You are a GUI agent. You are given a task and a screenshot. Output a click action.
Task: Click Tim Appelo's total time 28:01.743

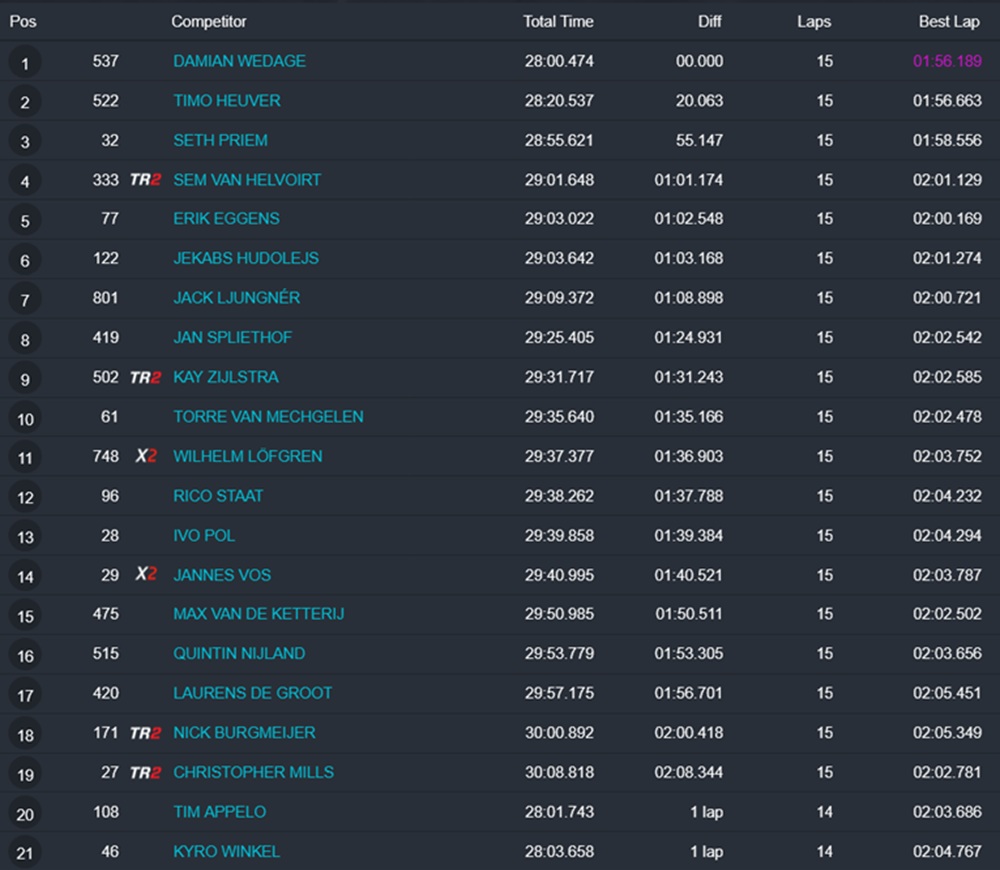[x=559, y=812]
